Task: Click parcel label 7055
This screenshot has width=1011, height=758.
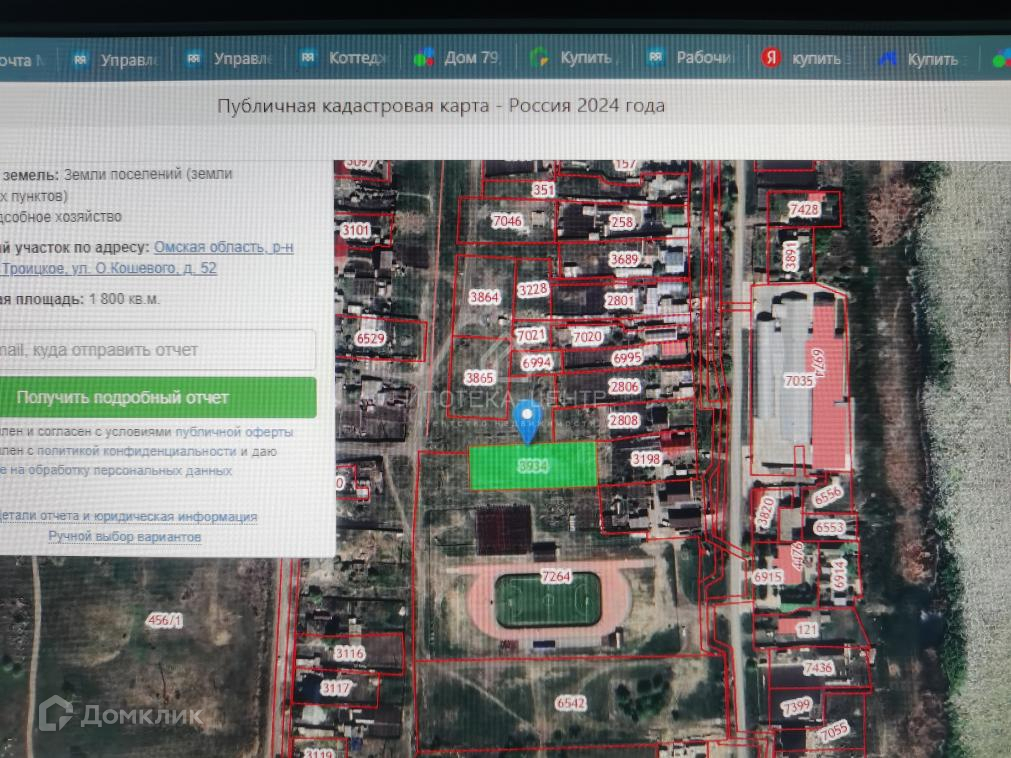Action: click(834, 731)
